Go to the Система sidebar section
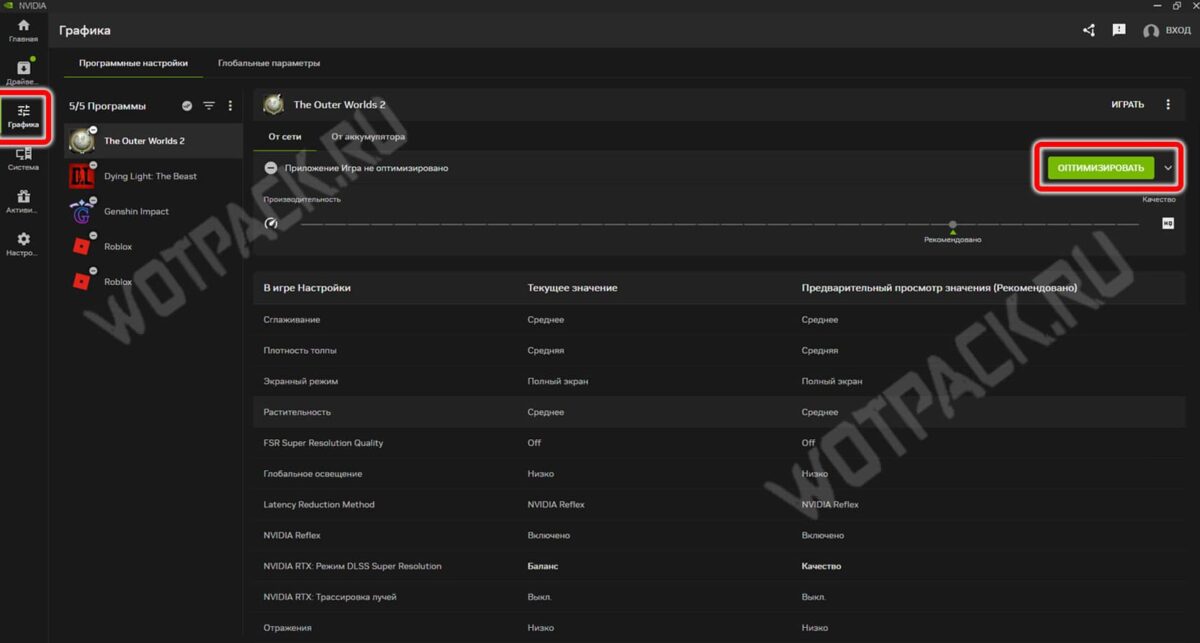 23,159
